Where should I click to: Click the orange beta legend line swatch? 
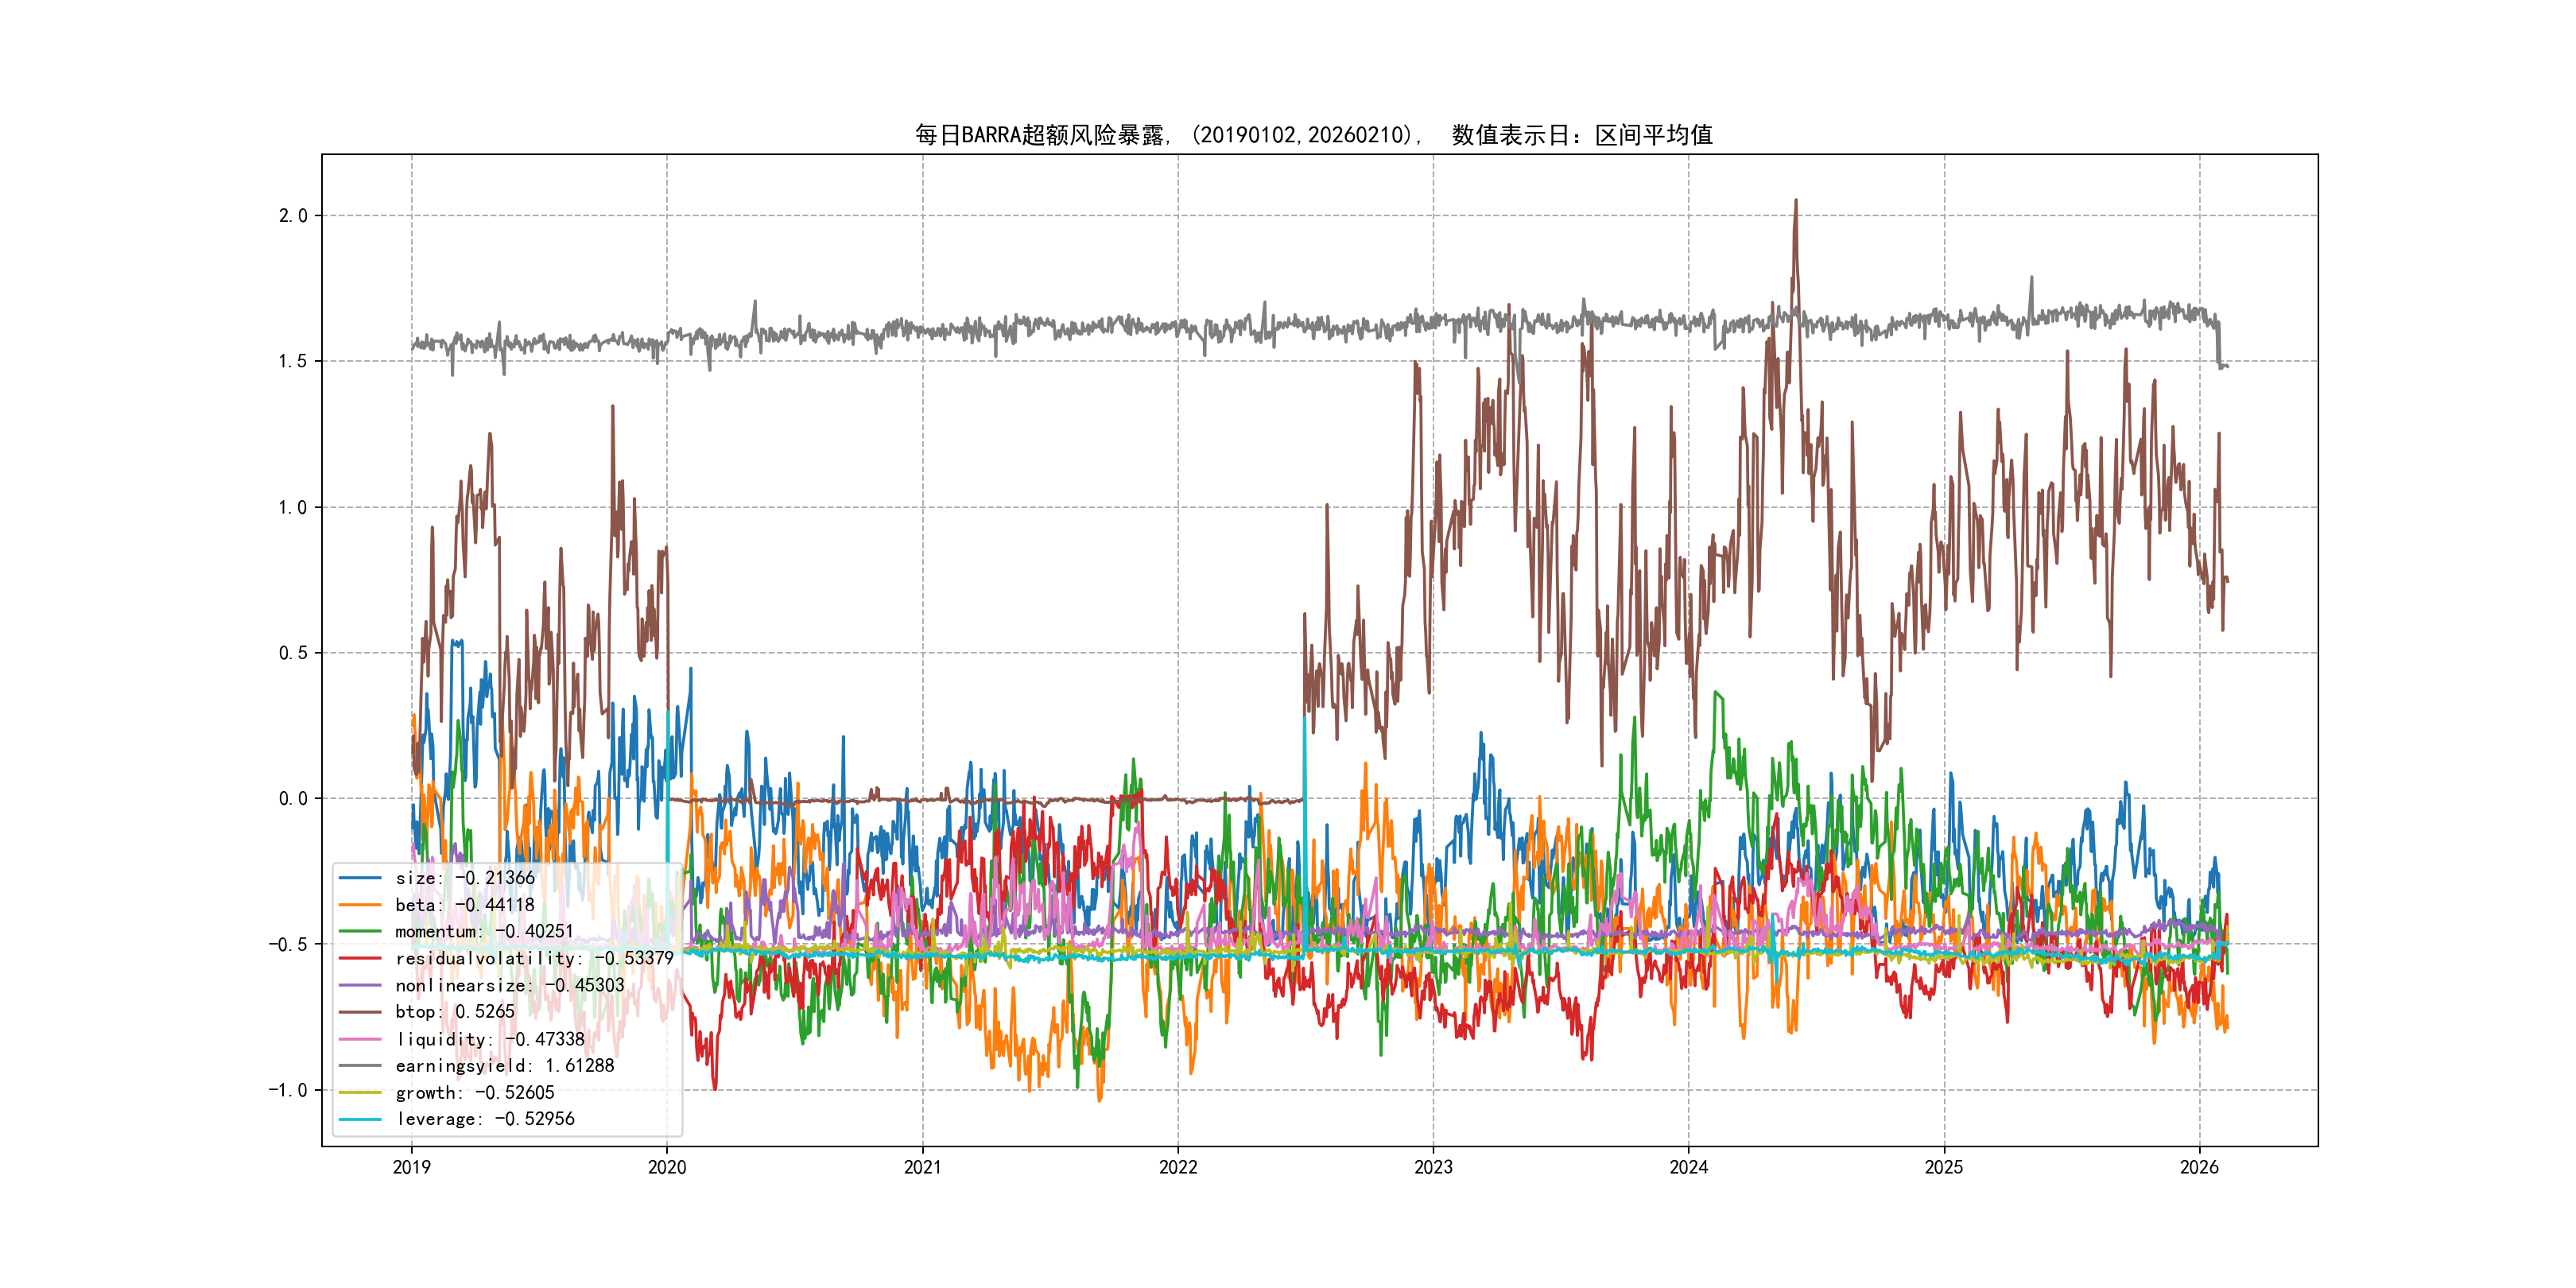[x=360, y=905]
